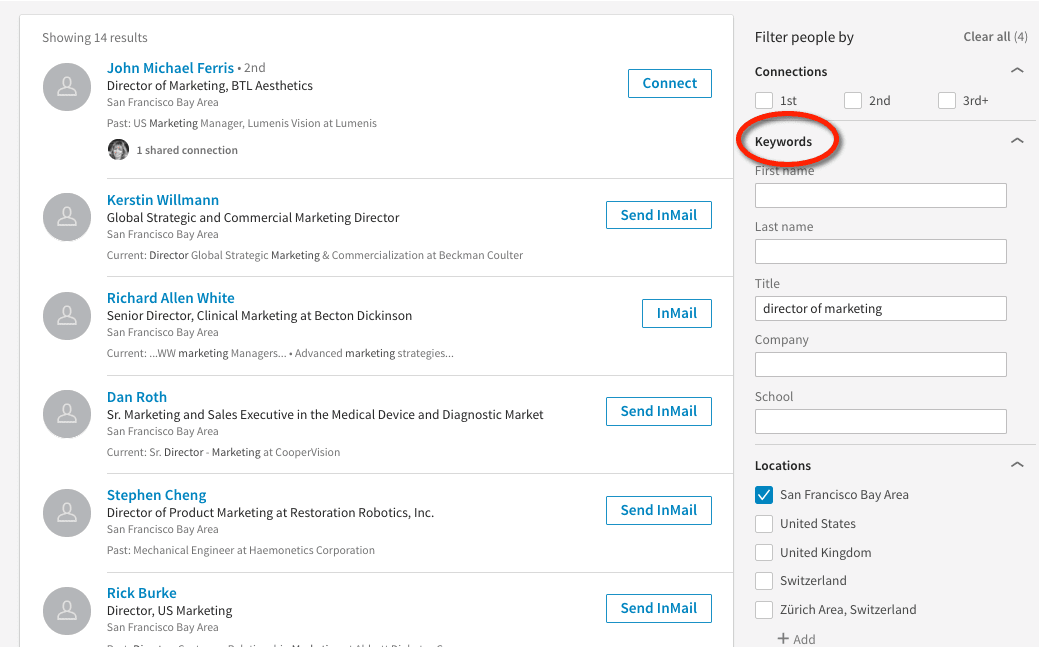Enable the United Kingdom location filter

764,553
